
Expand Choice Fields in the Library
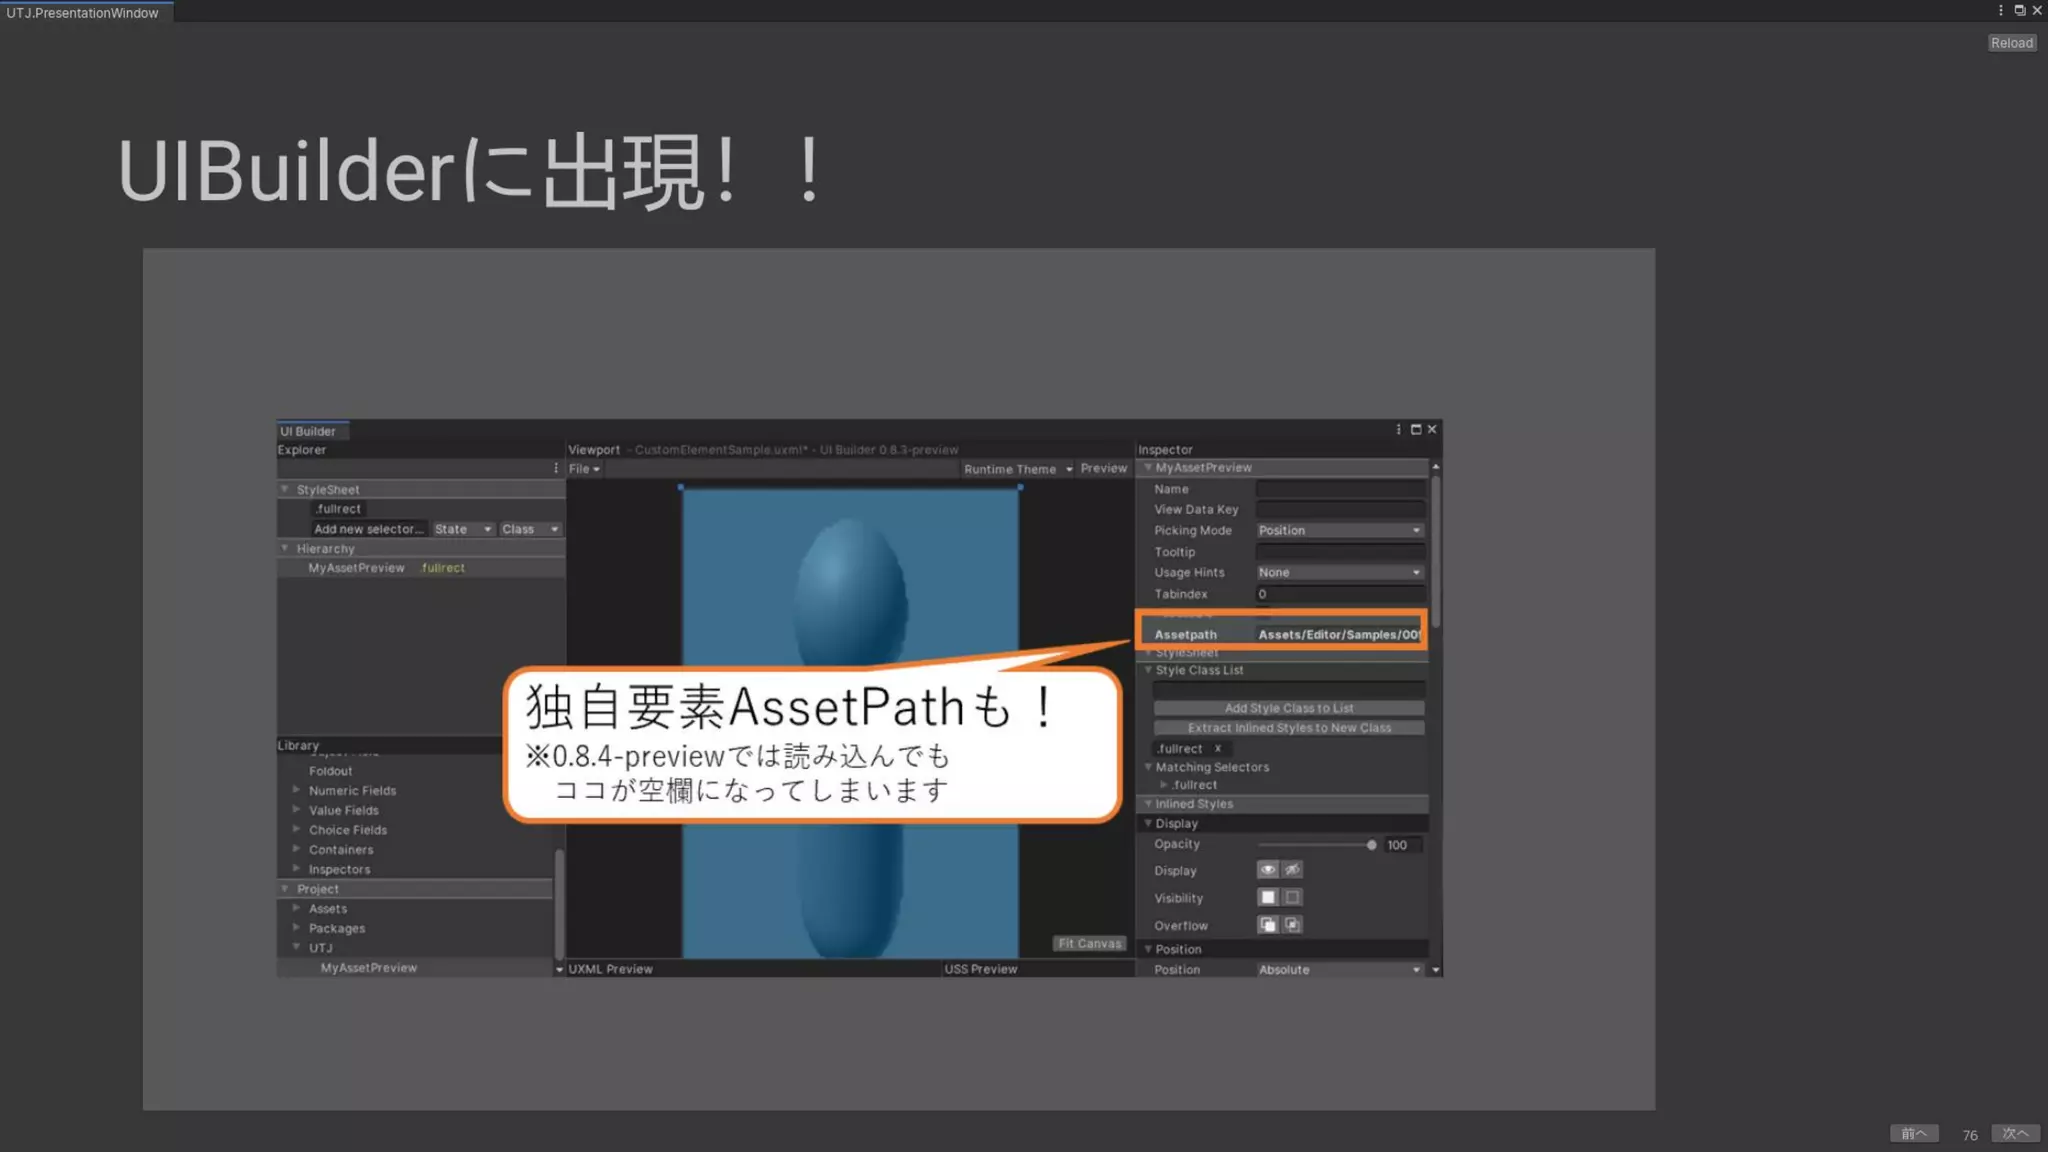click(296, 830)
